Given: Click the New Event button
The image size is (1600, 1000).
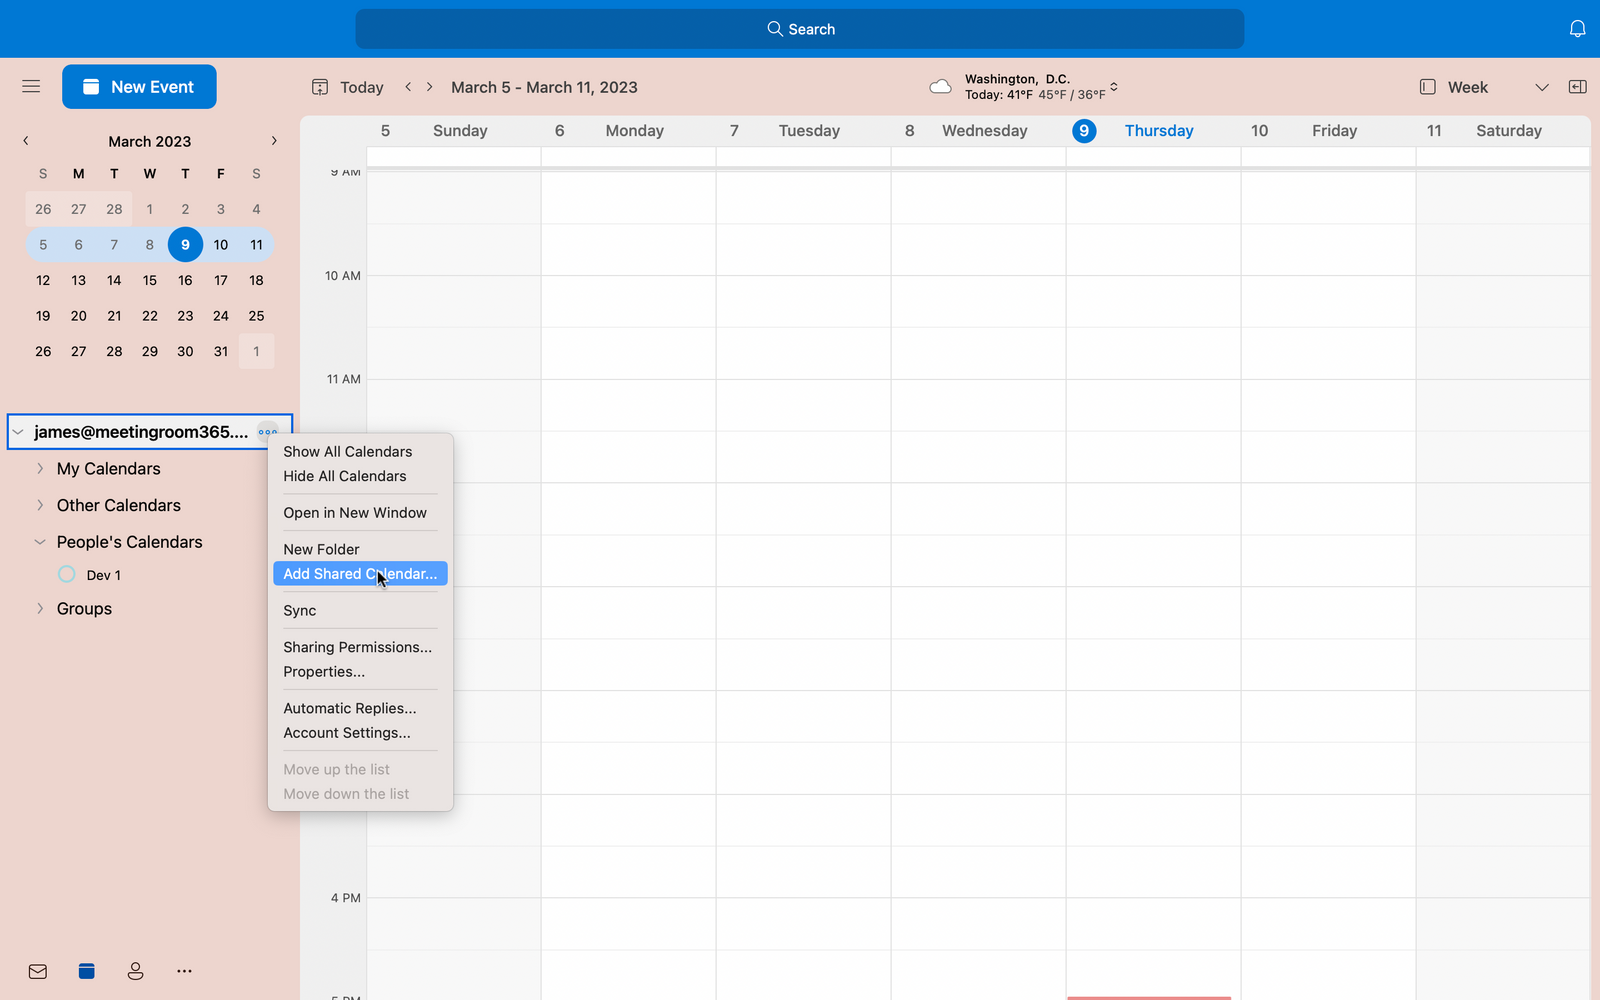Looking at the screenshot, I should (x=139, y=87).
